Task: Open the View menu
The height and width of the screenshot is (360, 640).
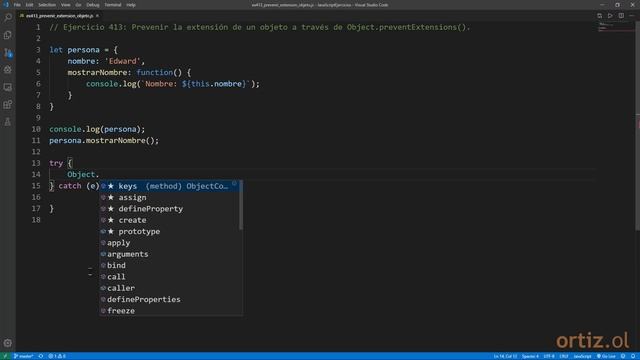Action: [65, 5]
